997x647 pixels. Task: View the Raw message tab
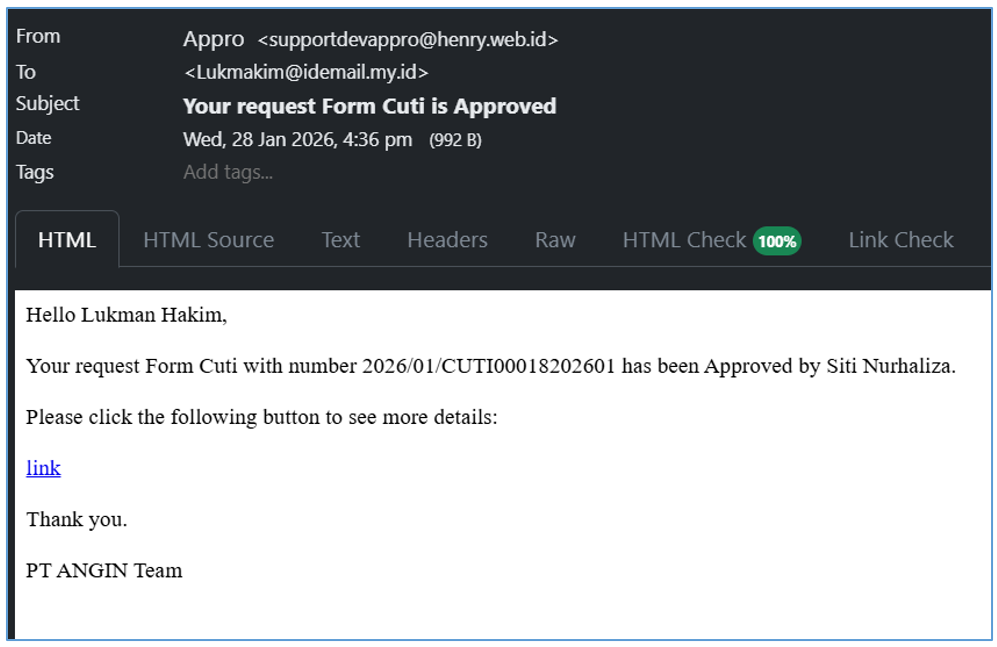coord(555,240)
